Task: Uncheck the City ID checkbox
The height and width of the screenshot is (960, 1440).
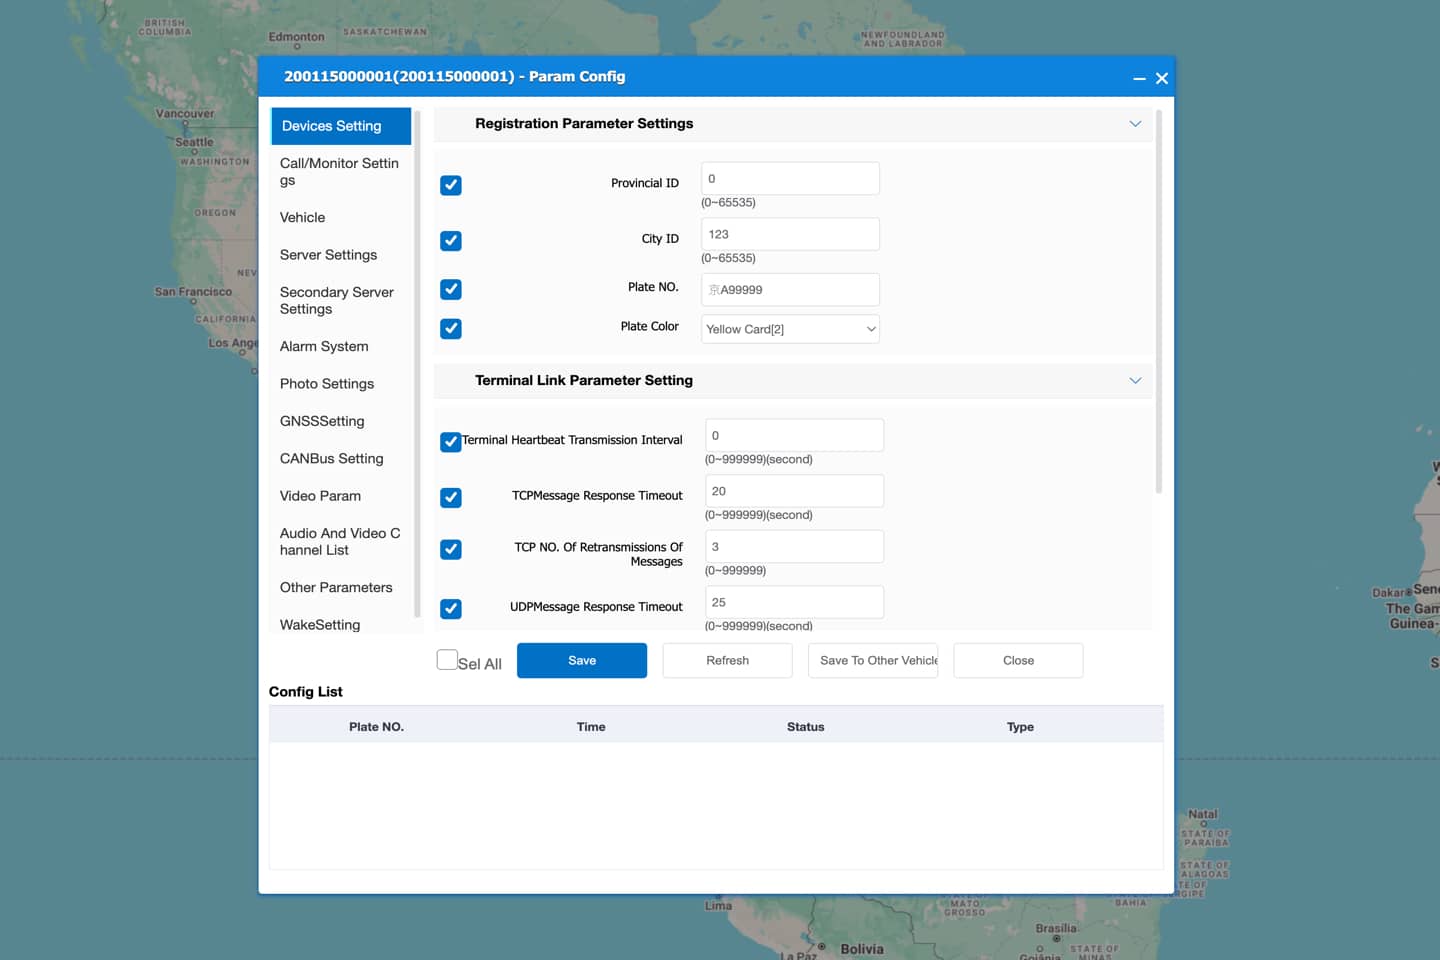Action: click(451, 241)
